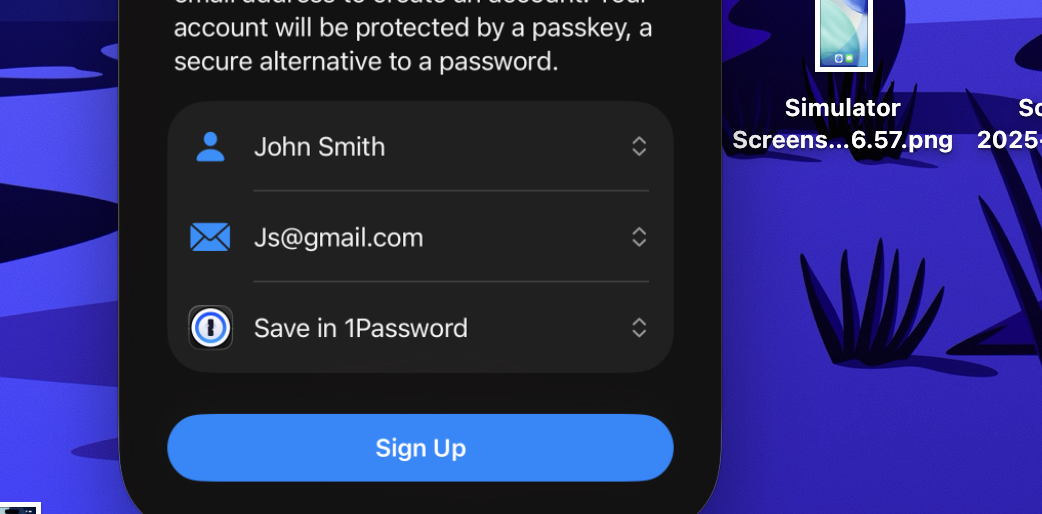Viewport: 1042px width, 514px height.
Task: Tap the blue Sign Up button
Action: (x=420, y=448)
